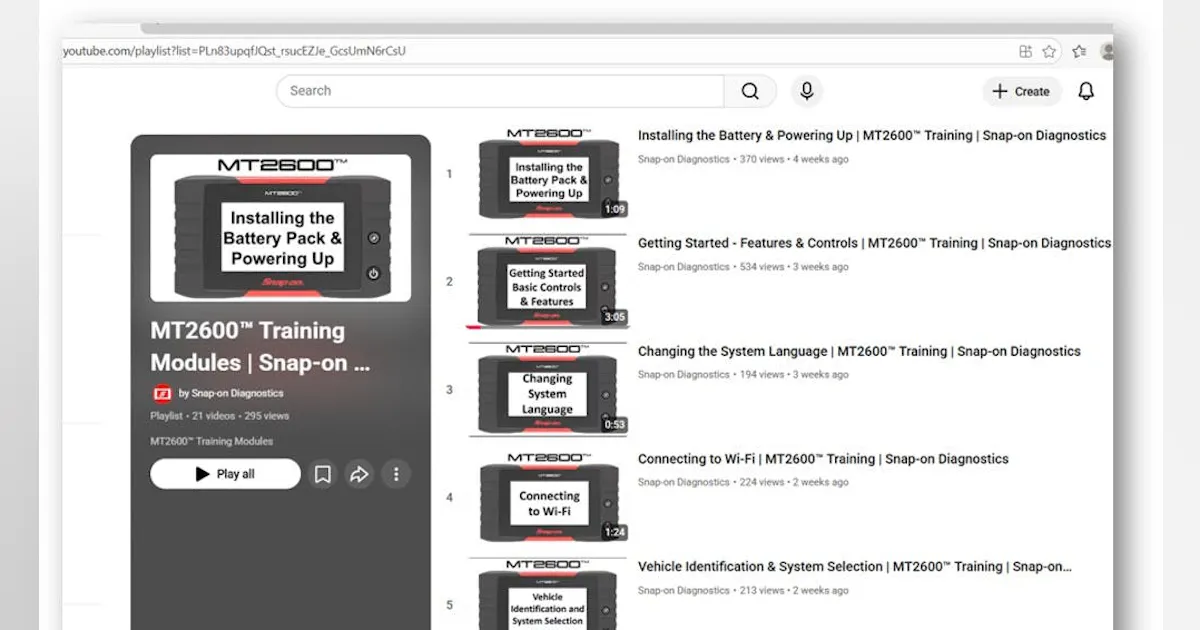This screenshot has height=630, width=1200.
Task: Click 'Playlist · 21 videos · 295 views' text
Action: pyautogui.click(x=220, y=416)
